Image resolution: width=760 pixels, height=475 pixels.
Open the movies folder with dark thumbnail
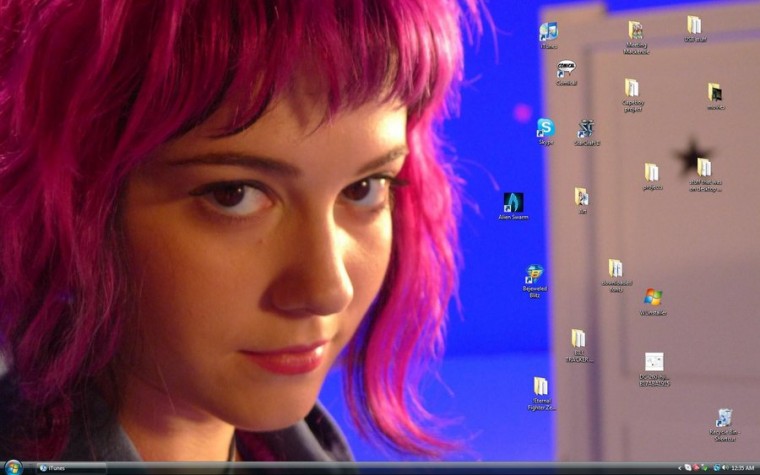pyautogui.click(x=715, y=96)
